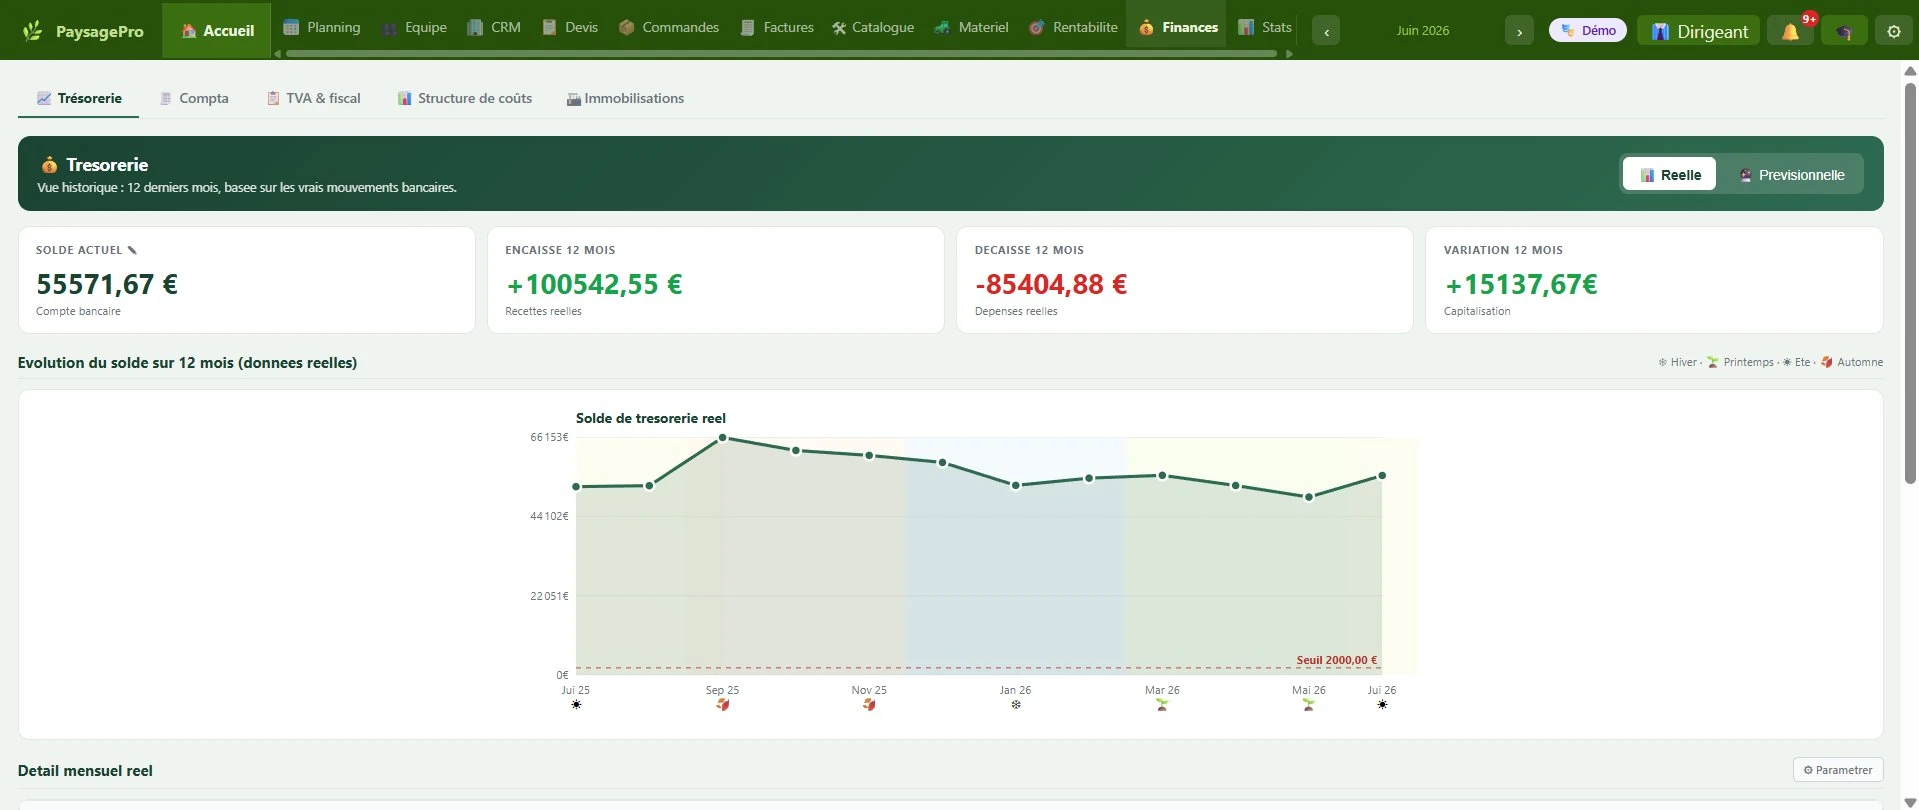Click the PaysagePro leaf logo icon
The image size is (1919, 810).
pos(32,31)
